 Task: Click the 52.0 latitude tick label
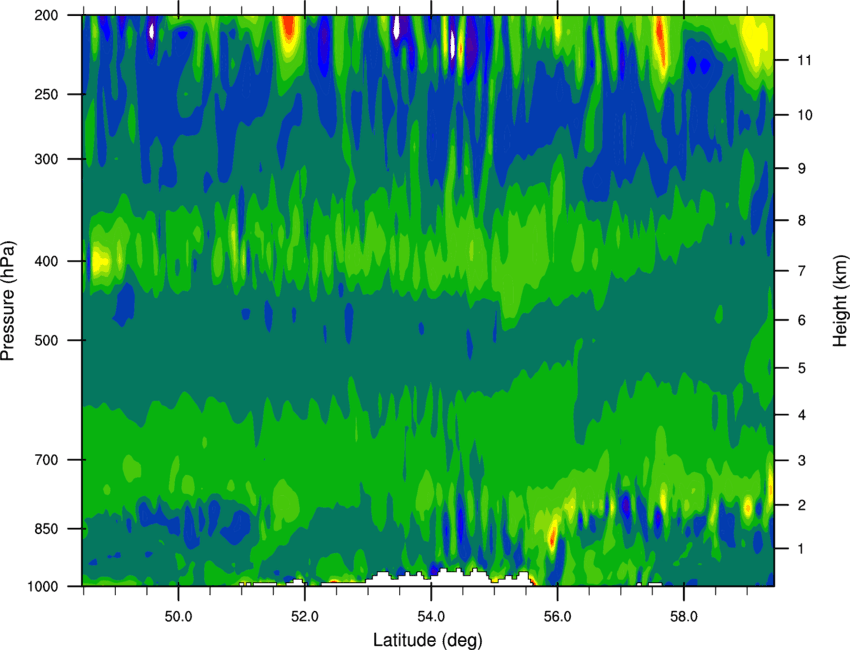(x=305, y=617)
